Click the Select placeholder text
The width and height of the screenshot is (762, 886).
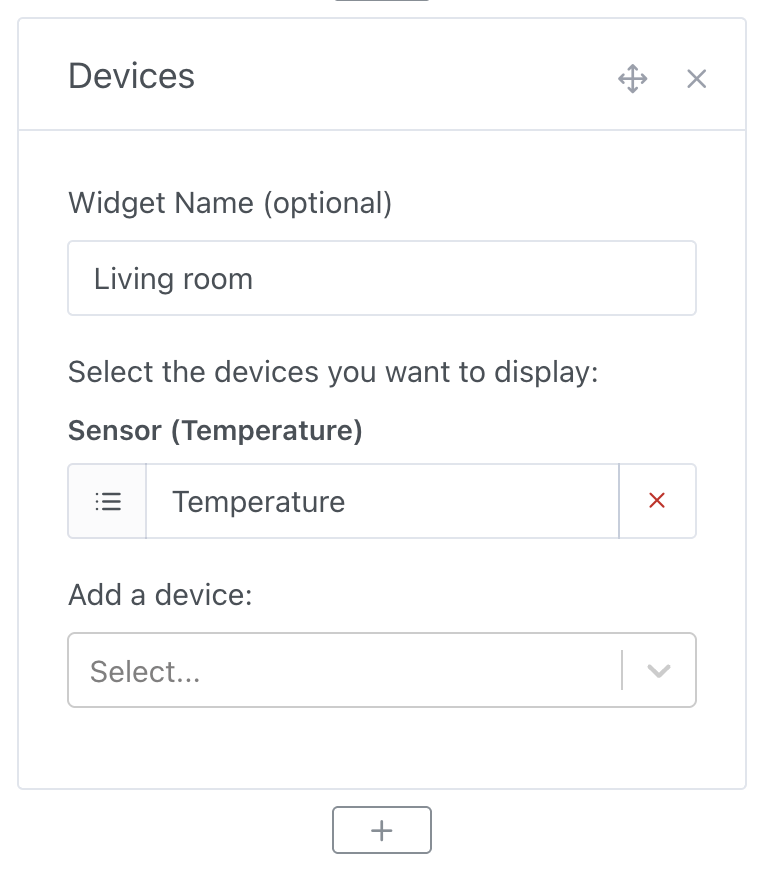tap(143, 671)
